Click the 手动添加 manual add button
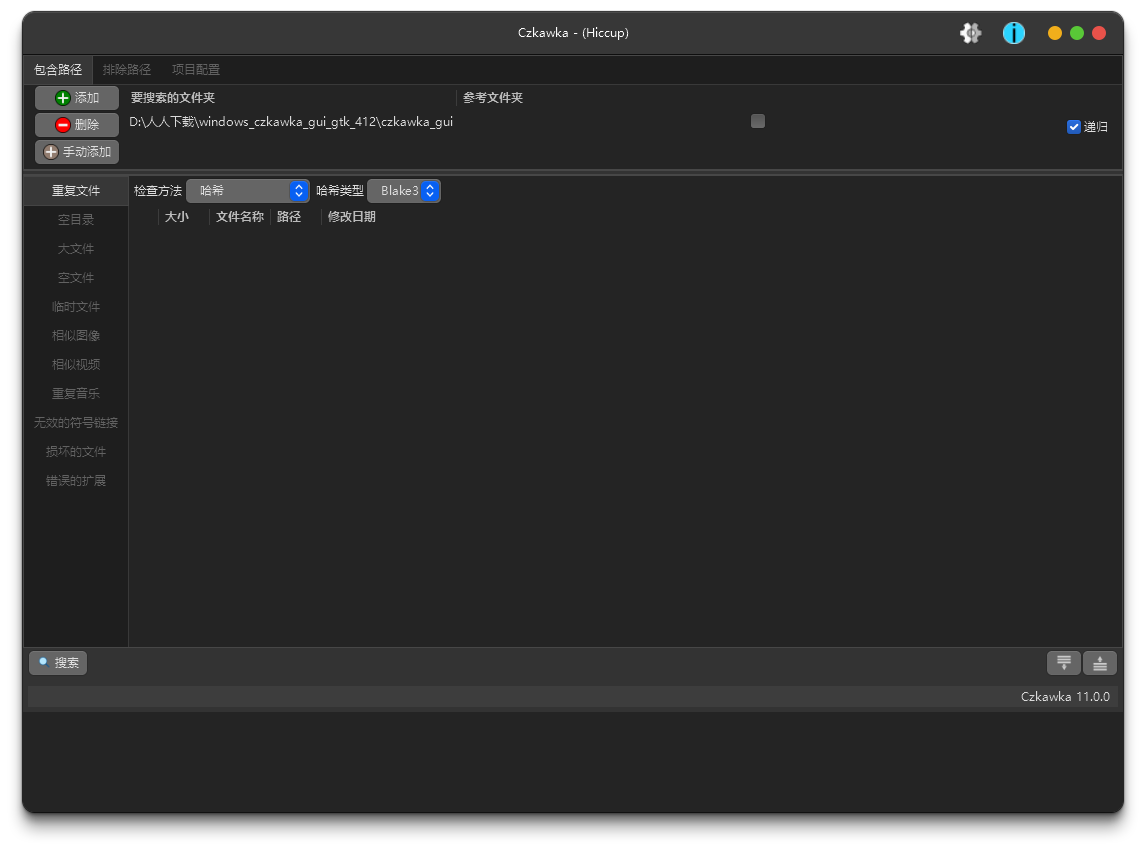The width and height of the screenshot is (1146, 851). click(x=77, y=152)
